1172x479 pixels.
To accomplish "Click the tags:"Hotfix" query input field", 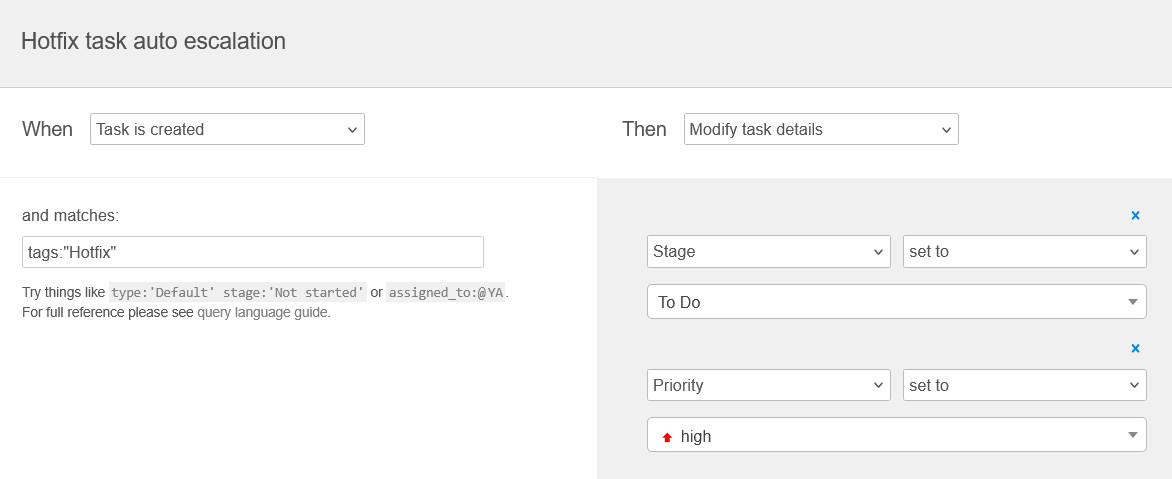I will 252,252.
